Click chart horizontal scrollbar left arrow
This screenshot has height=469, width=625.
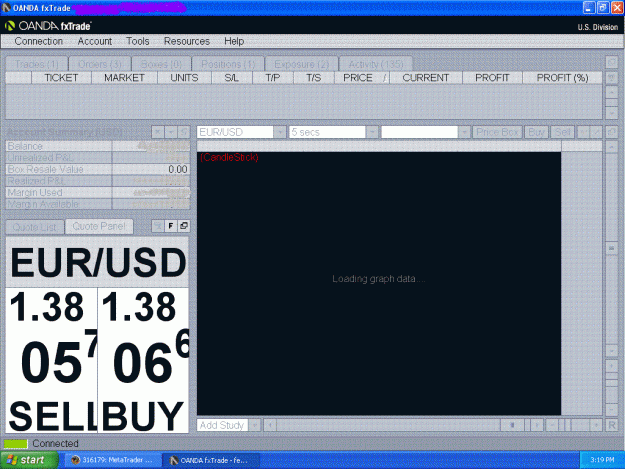tap(270, 425)
